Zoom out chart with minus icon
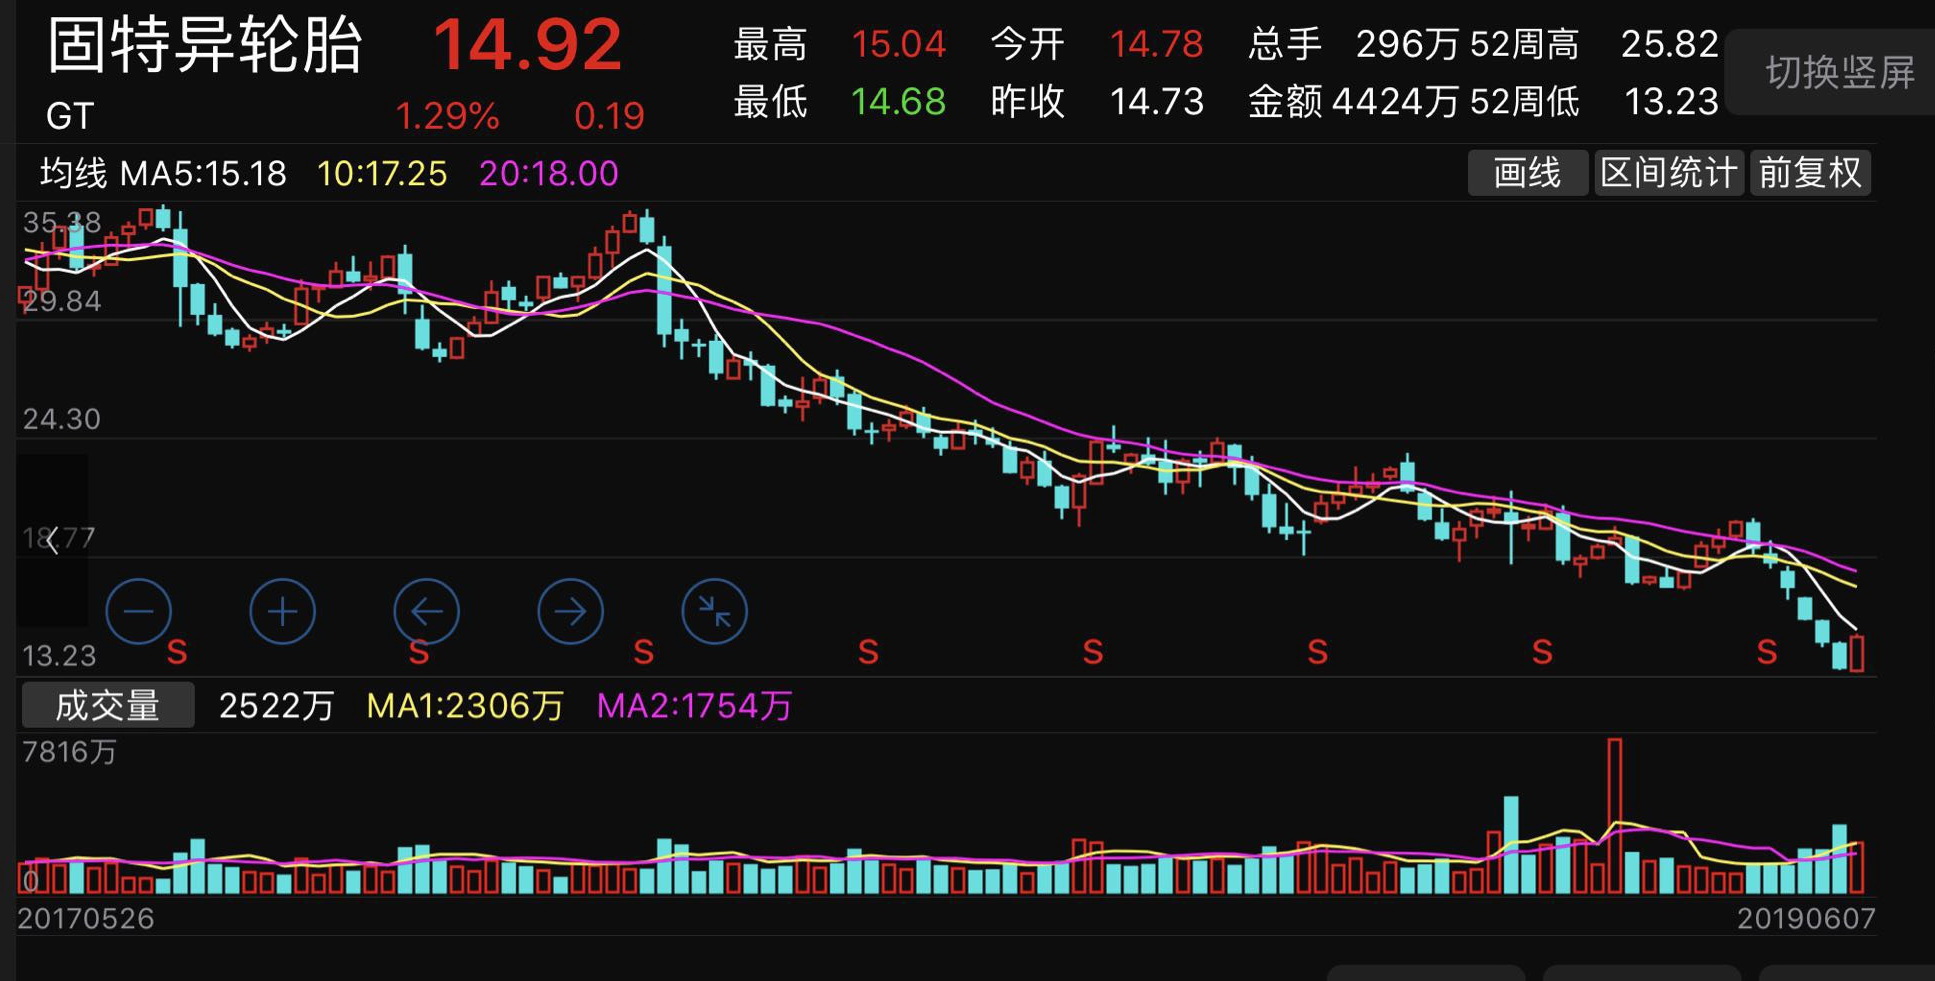Image resolution: width=1935 pixels, height=981 pixels. point(138,611)
